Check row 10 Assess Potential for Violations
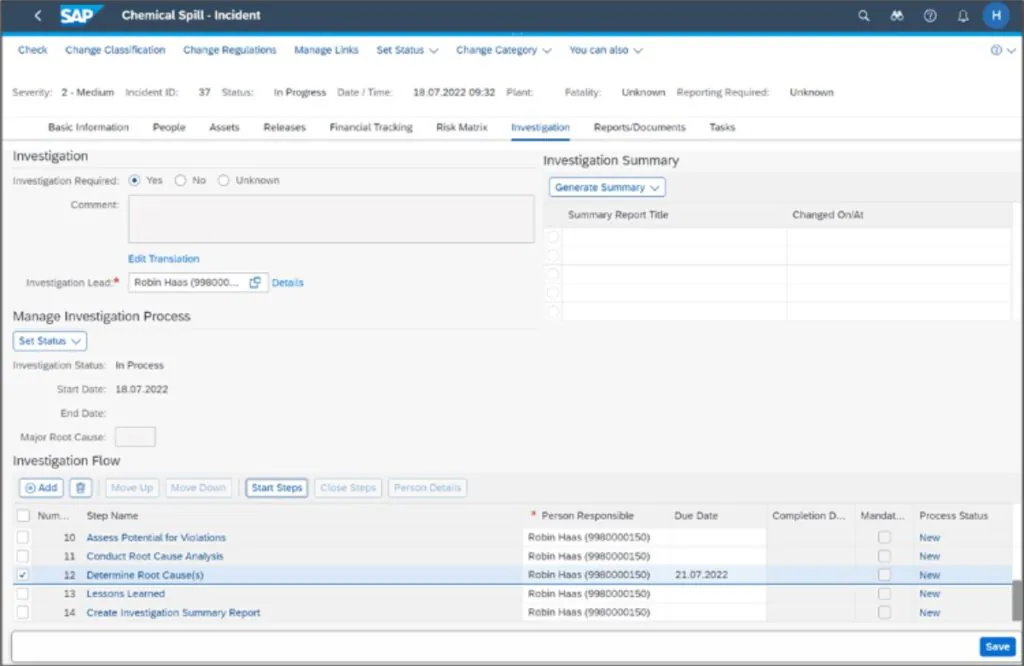Screen dimensions: 1024x666 pyautogui.click(x=23, y=537)
